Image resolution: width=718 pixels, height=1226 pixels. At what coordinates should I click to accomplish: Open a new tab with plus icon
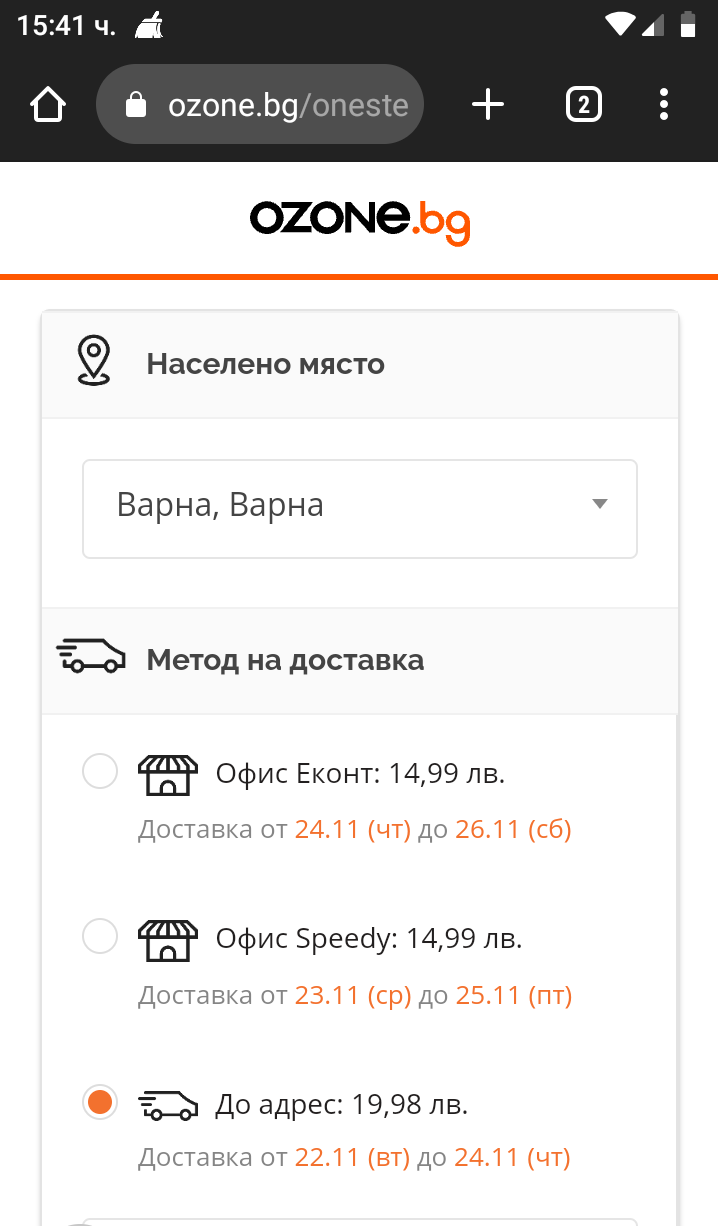[488, 104]
